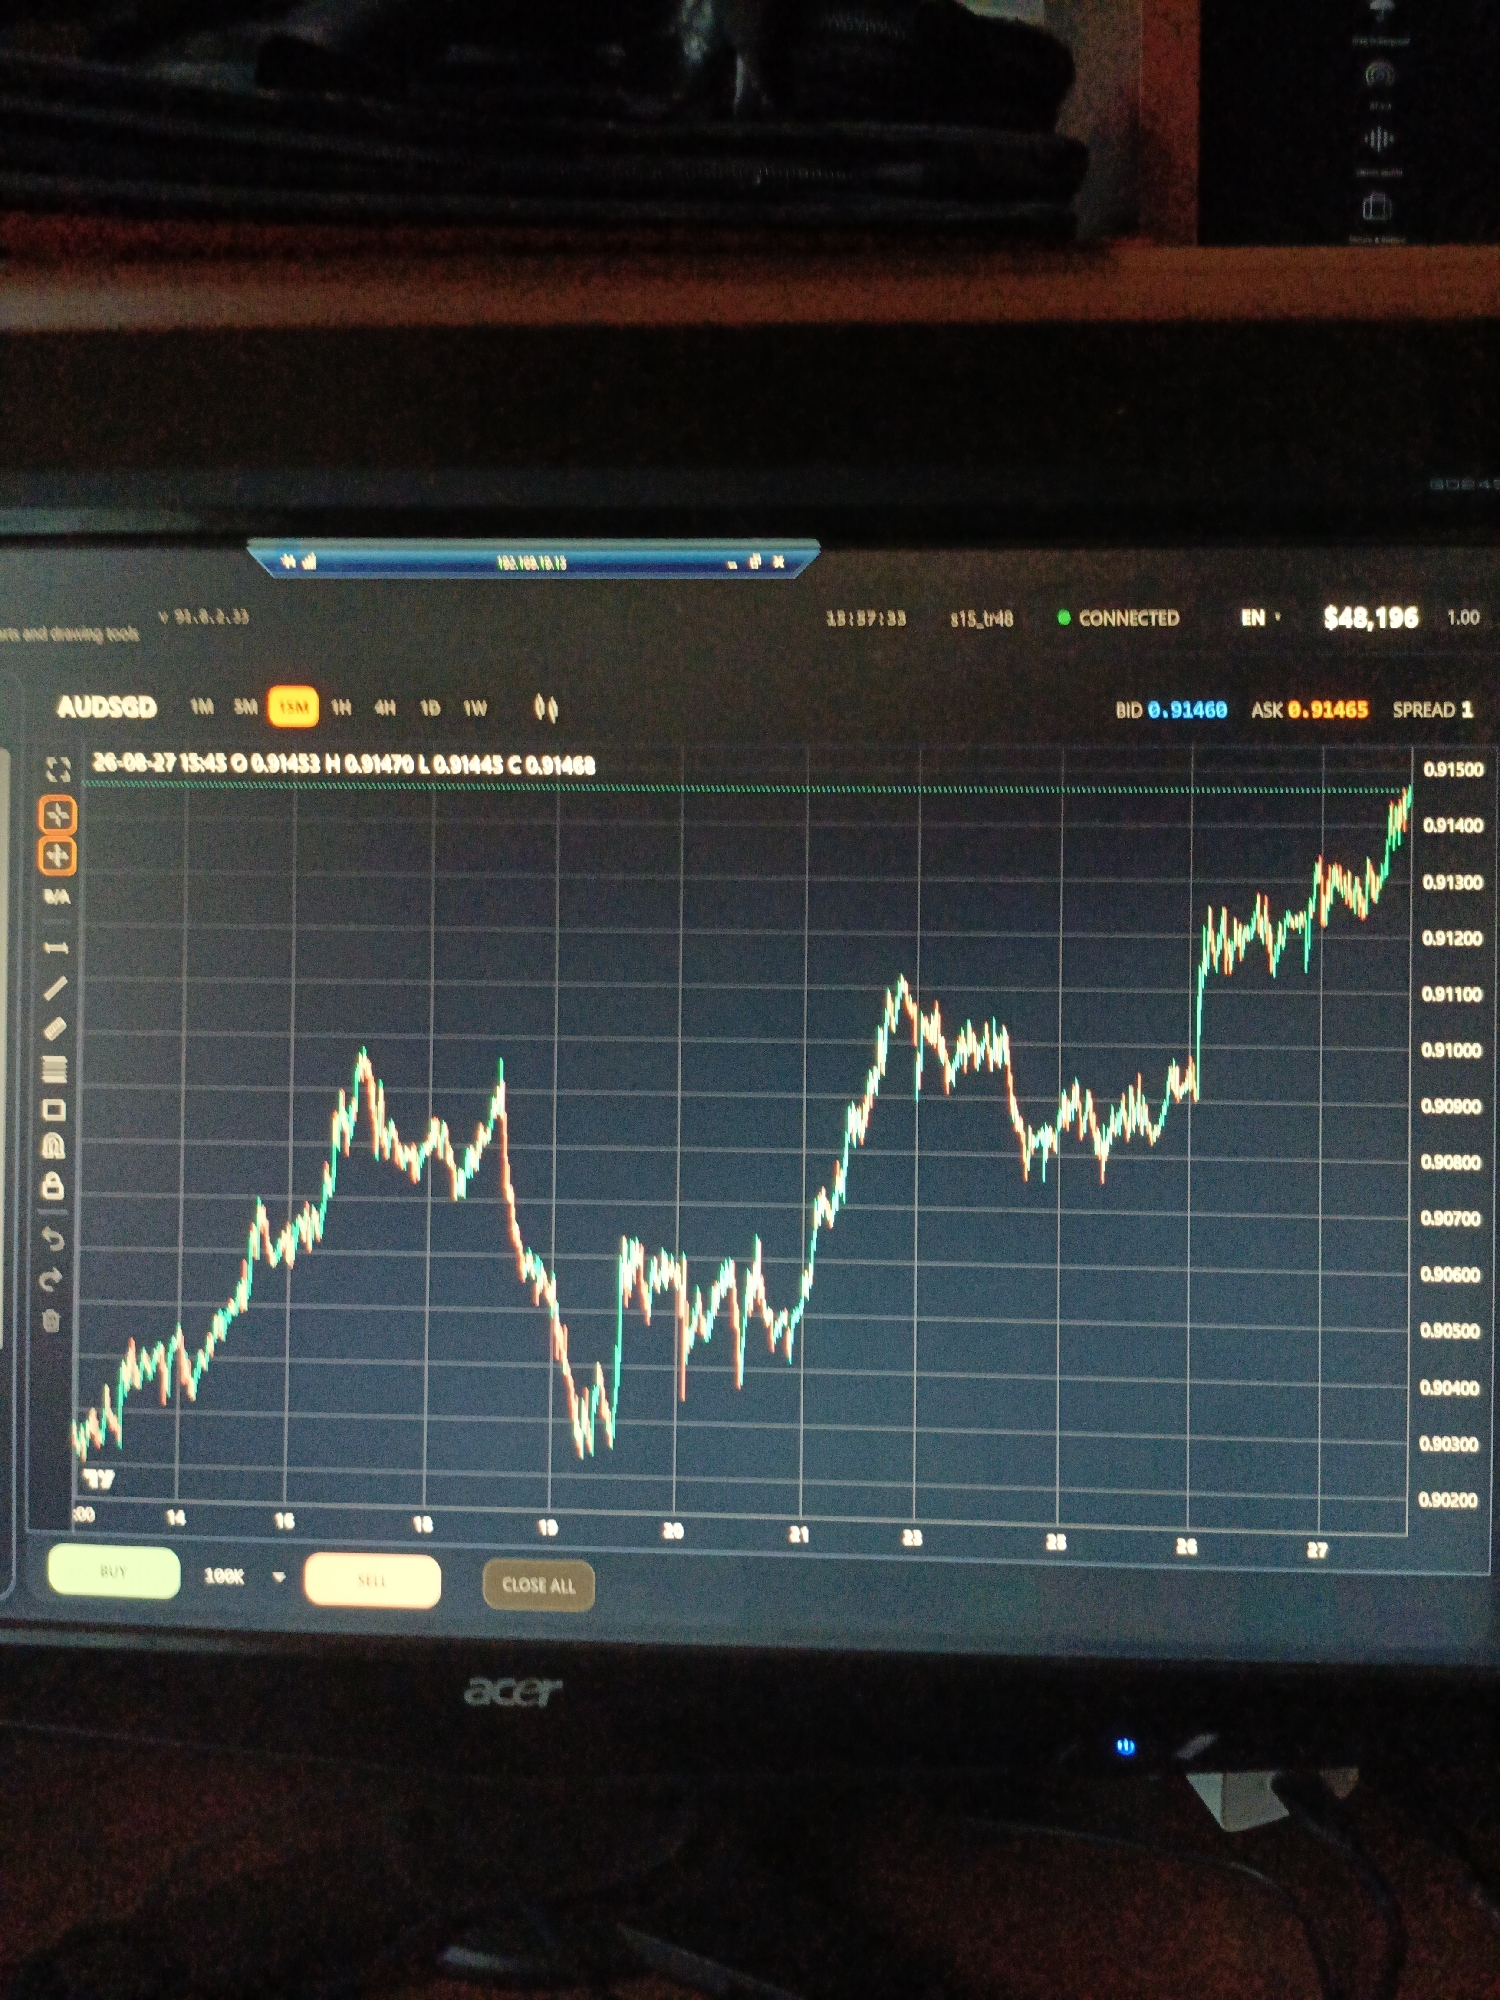
Task: Click the fullscreen chart icon
Action: point(58,769)
